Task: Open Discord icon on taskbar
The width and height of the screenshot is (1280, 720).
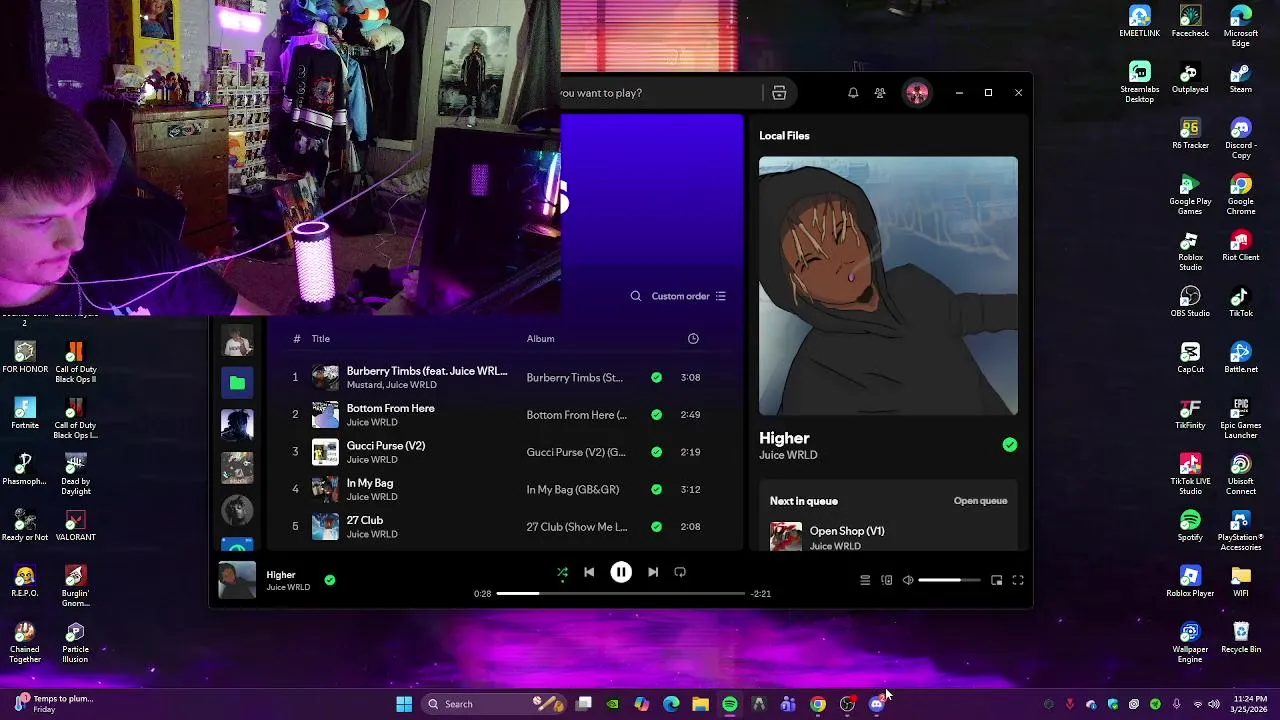Action: coord(877,704)
